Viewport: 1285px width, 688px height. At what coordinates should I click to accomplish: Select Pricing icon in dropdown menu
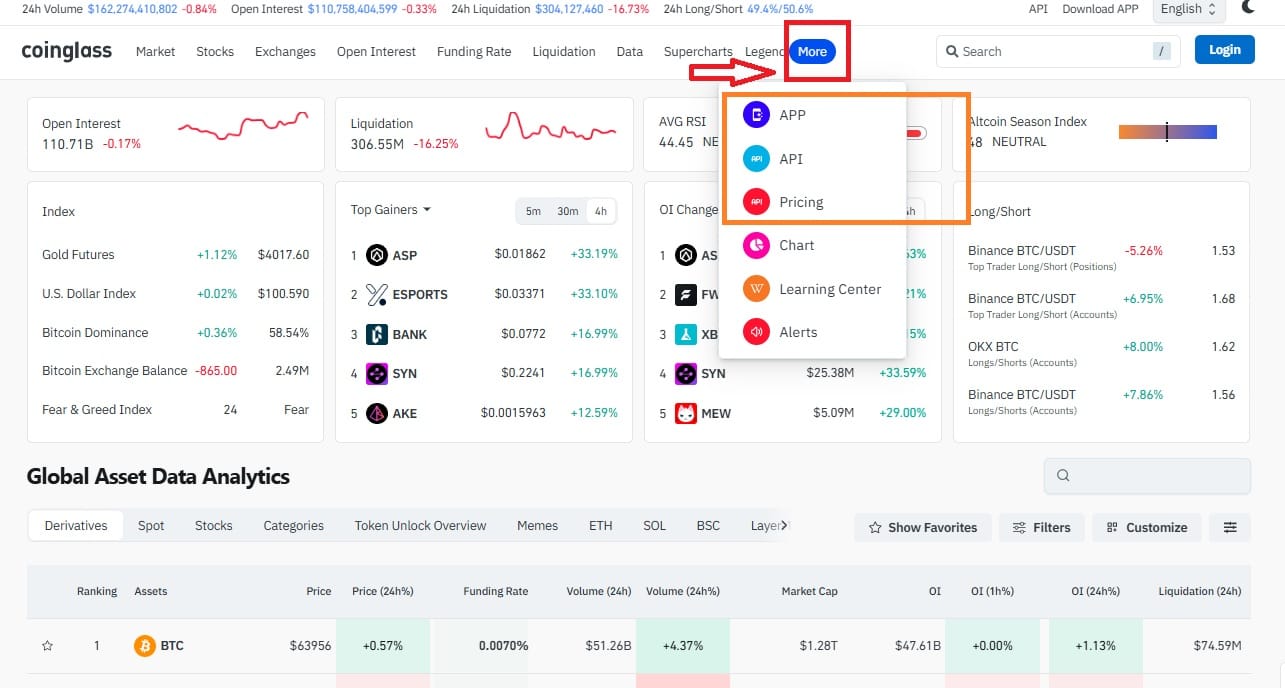tap(757, 202)
